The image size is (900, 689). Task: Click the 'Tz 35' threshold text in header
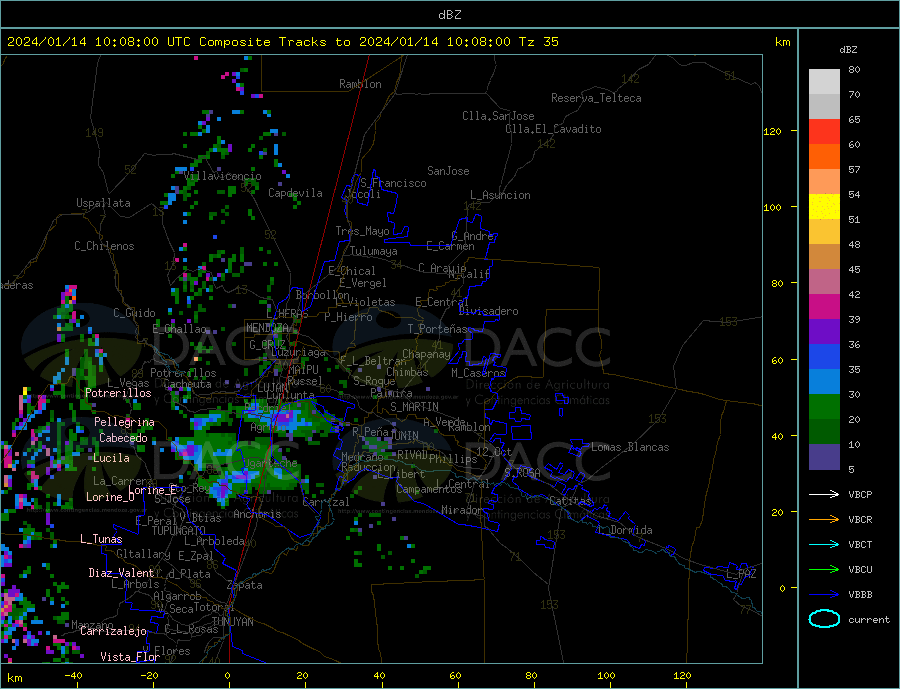click(x=538, y=42)
